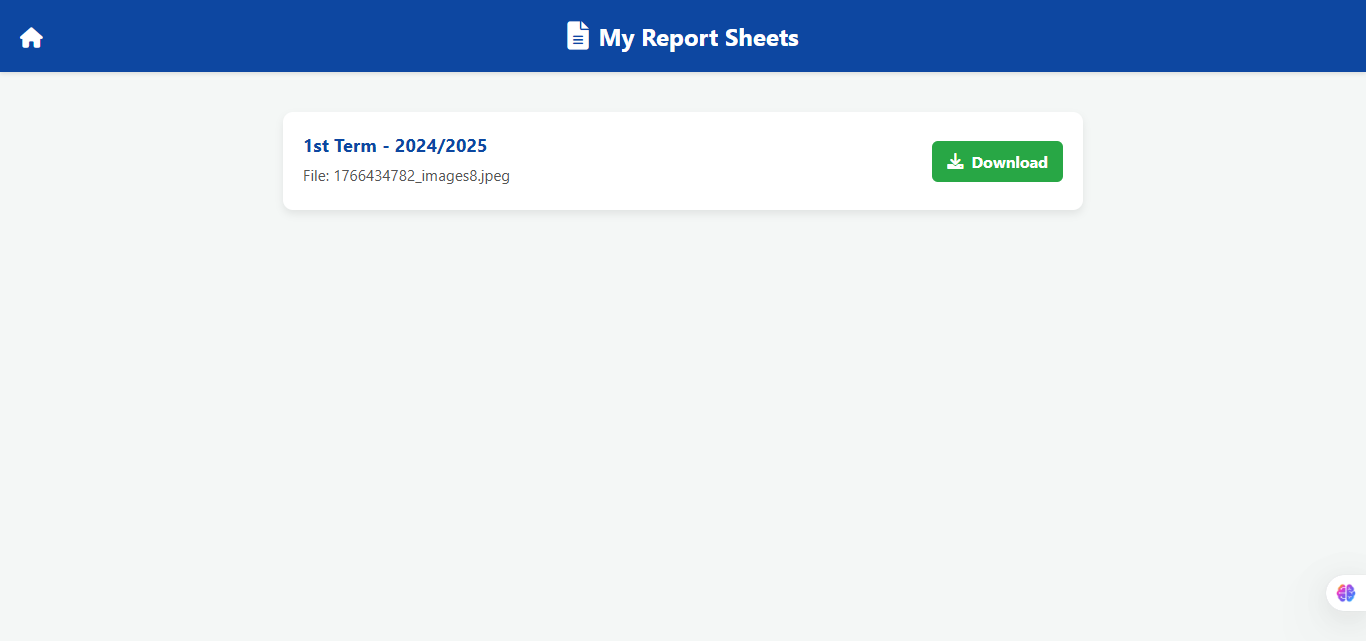This screenshot has height=641, width=1366.
Task: Click the "File:" label in report card
Action: pyautogui.click(x=316, y=176)
